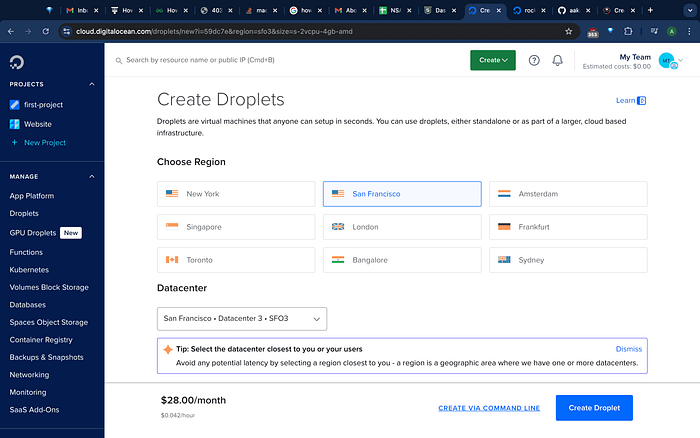Dismiss the datacenter tip

[x=629, y=349]
